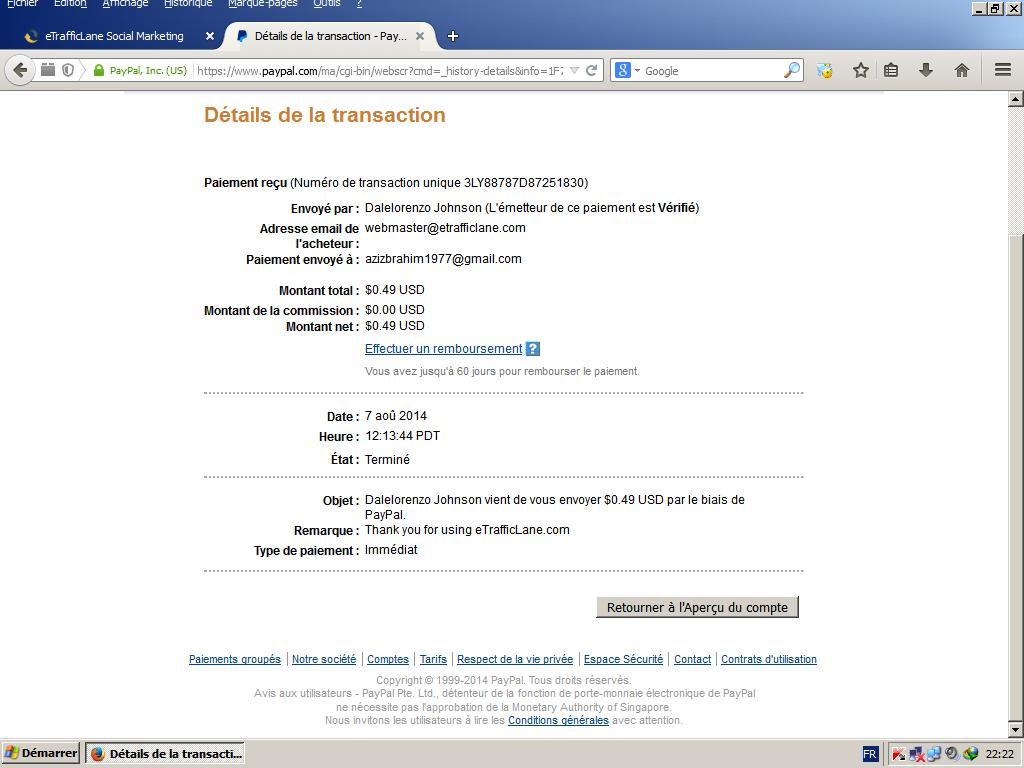
Task: Select the Détails de la transaction tab
Action: [330, 37]
